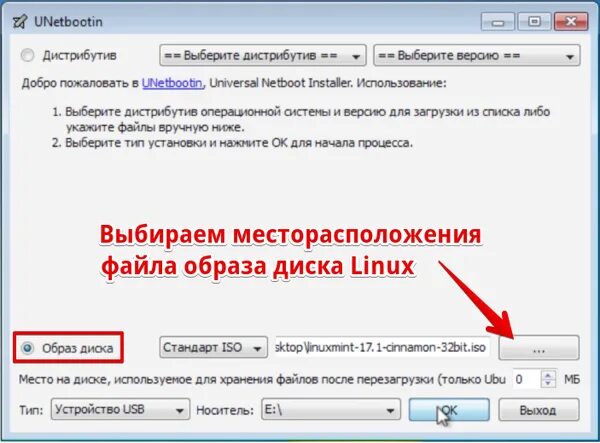
Task: Click the browse button with three dots
Action: click(539, 348)
